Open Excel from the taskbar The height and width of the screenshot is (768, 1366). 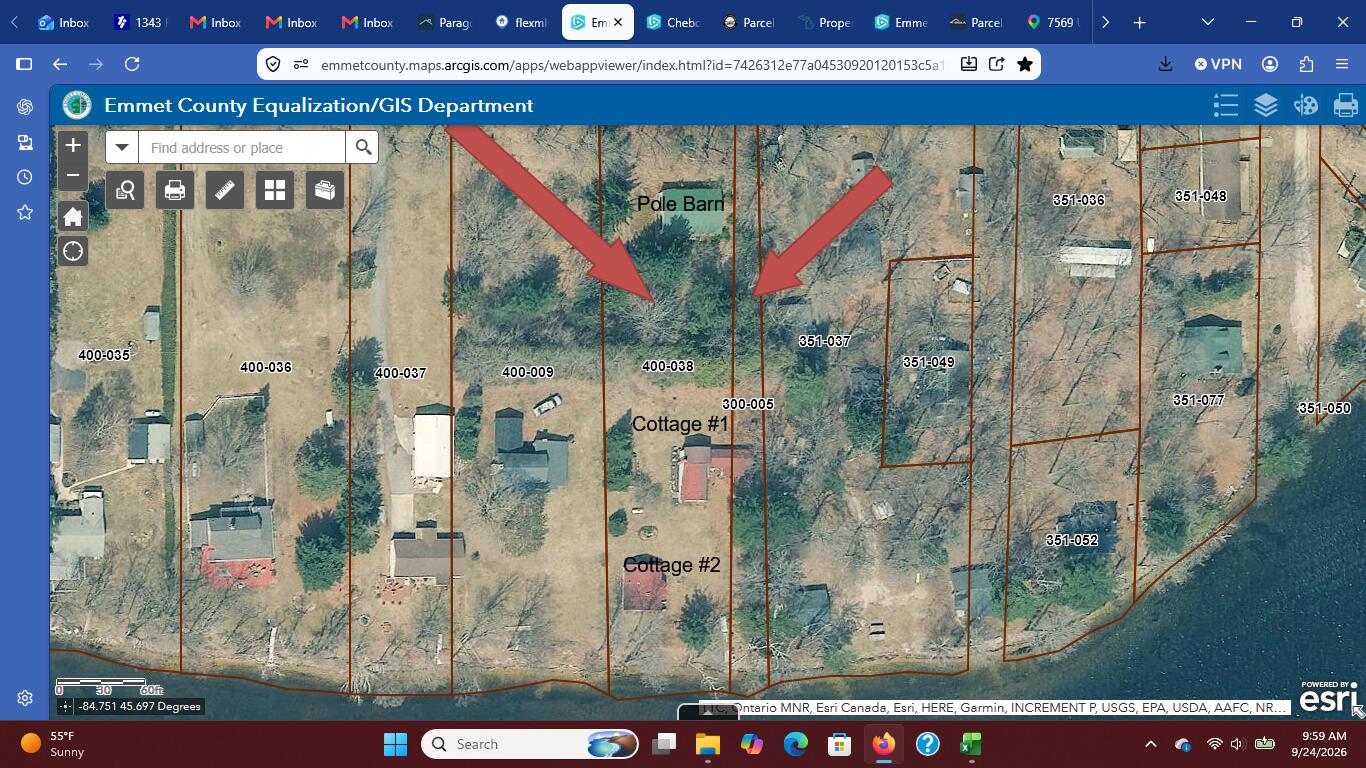(970, 744)
